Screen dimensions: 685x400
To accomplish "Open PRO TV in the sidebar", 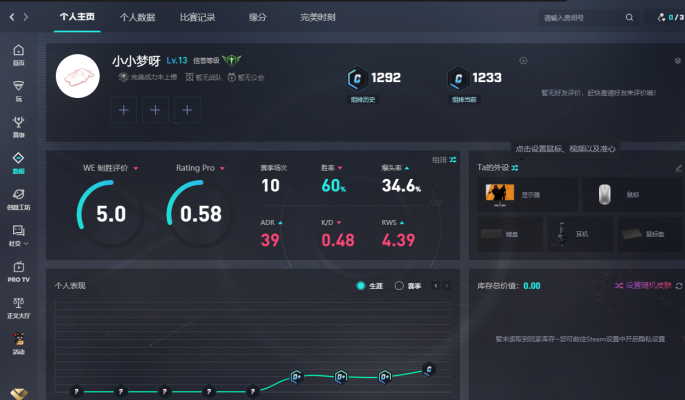I will tap(18, 272).
